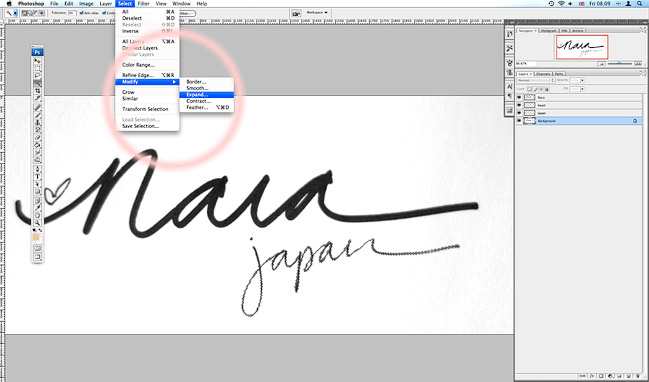Choose Expand... from Modify submenu
This screenshot has width=649, height=382.
pos(207,95)
